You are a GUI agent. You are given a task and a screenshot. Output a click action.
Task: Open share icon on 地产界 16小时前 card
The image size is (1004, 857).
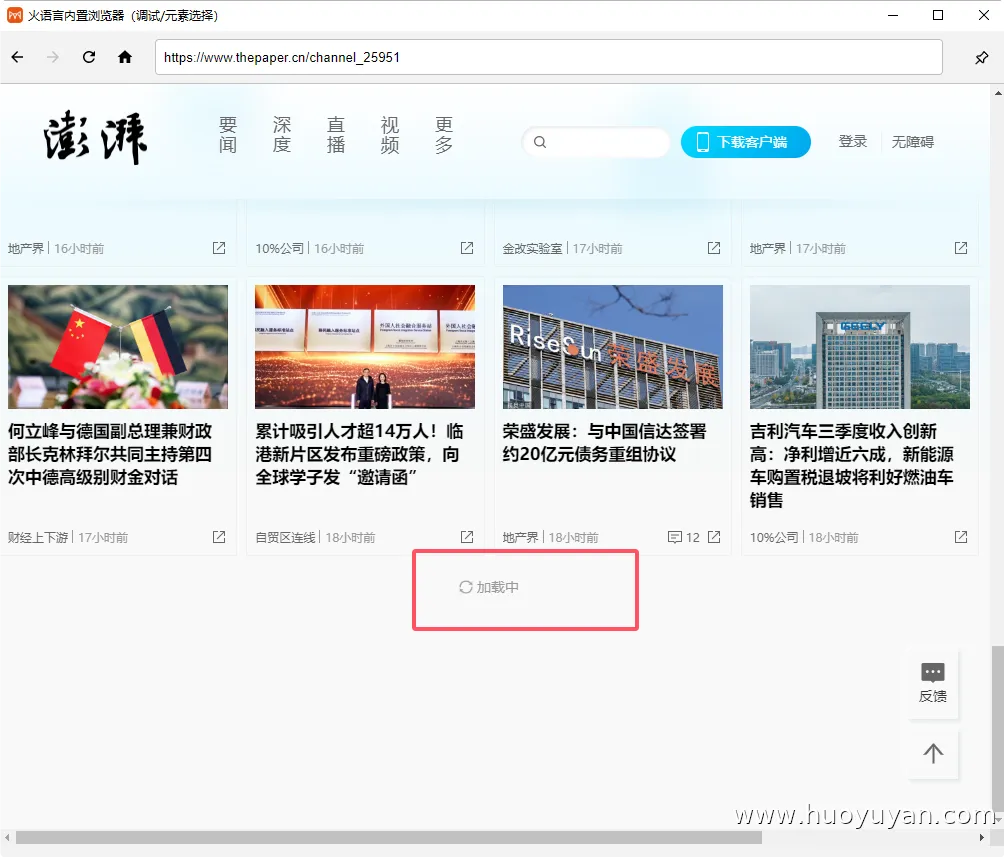click(x=219, y=248)
